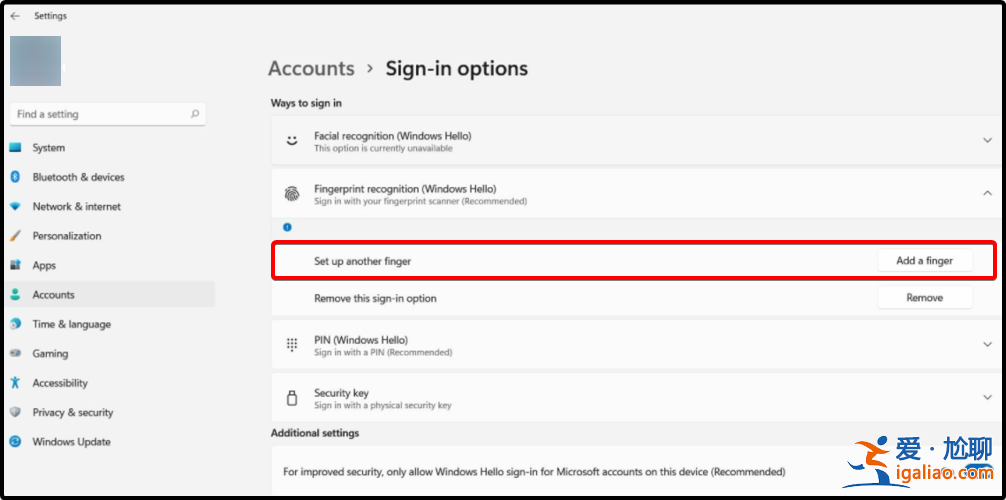Click the Security key USB icon
The image size is (1006, 500).
[x=292, y=398]
